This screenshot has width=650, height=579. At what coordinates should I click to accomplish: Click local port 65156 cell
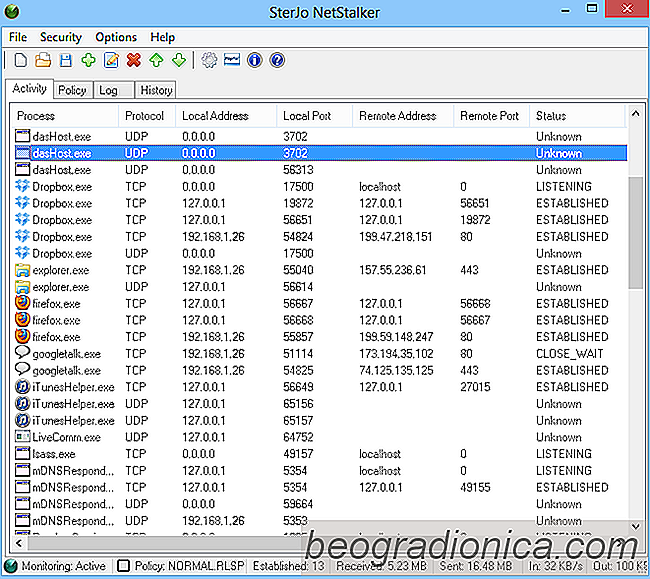[298, 404]
